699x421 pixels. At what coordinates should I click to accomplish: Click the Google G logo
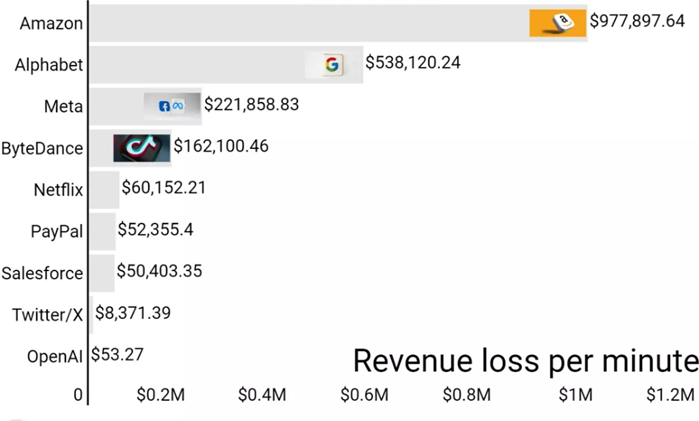click(x=332, y=65)
